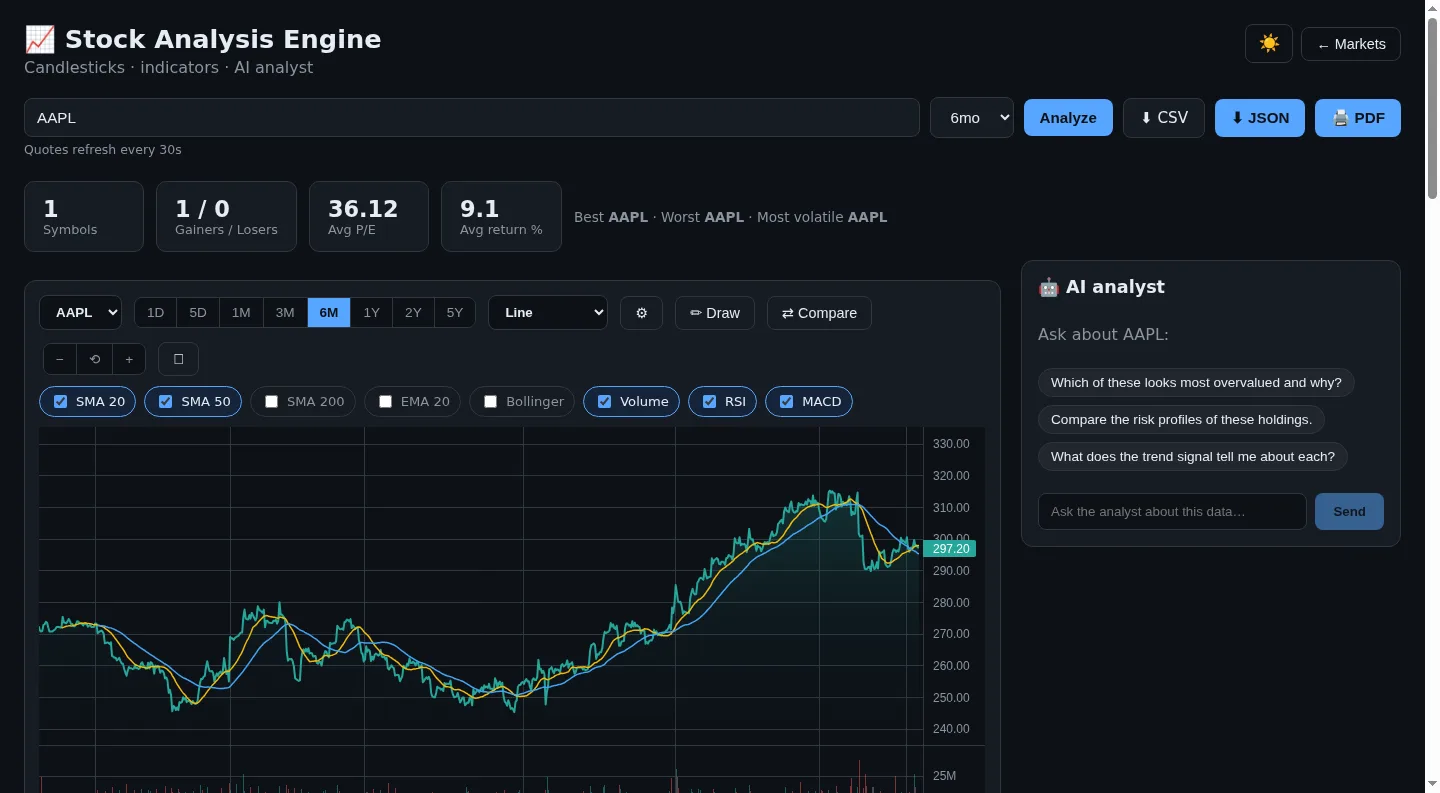Open the AAPL symbol selector dropdown
The width and height of the screenshot is (1440, 793).
[x=80, y=313]
